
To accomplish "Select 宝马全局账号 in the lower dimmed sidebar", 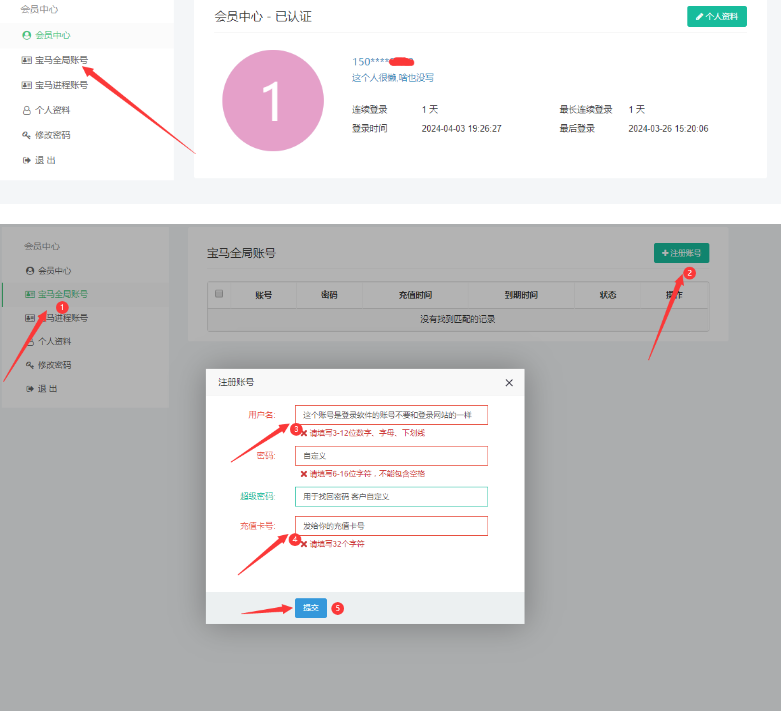I will coord(63,294).
